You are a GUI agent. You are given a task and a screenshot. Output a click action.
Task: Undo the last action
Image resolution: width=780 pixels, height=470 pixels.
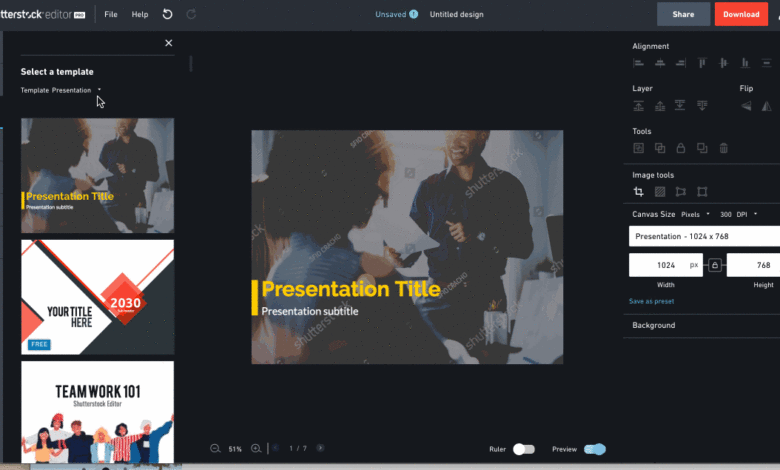click(168, 14)
